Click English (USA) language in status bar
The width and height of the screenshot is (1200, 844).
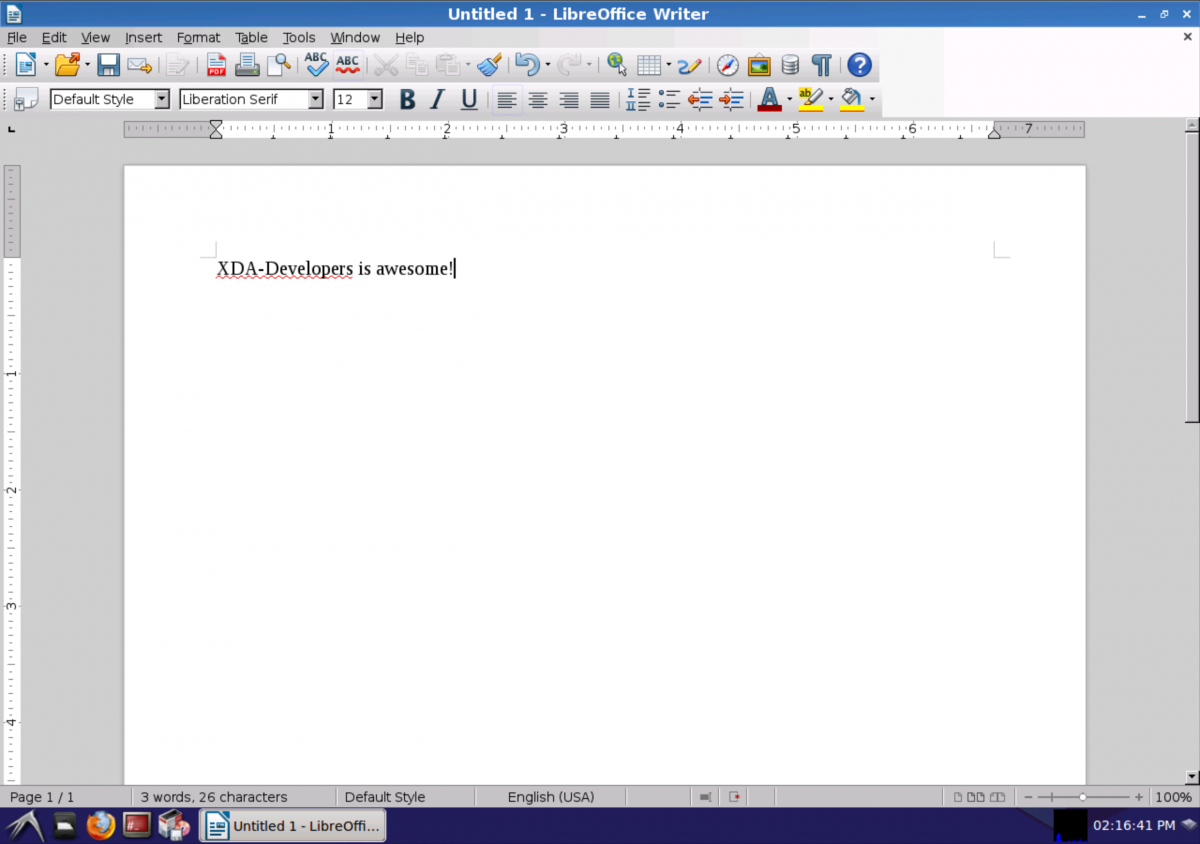(550, 797)
